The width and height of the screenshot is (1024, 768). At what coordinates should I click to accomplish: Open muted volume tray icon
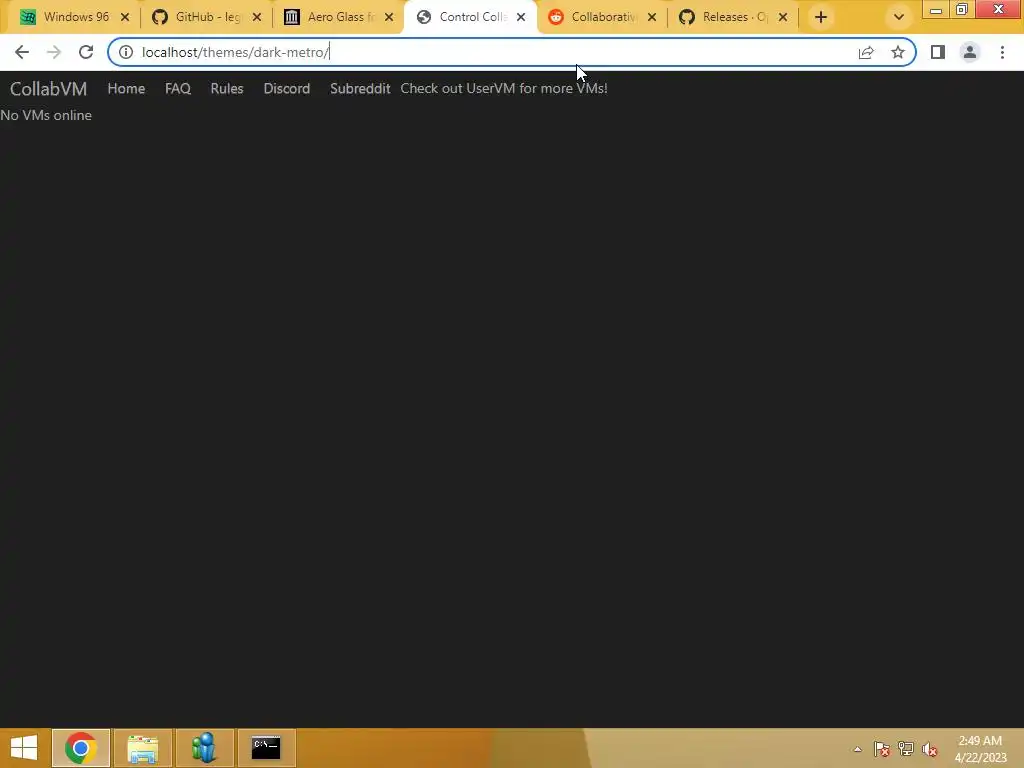(x=930, y=749)
